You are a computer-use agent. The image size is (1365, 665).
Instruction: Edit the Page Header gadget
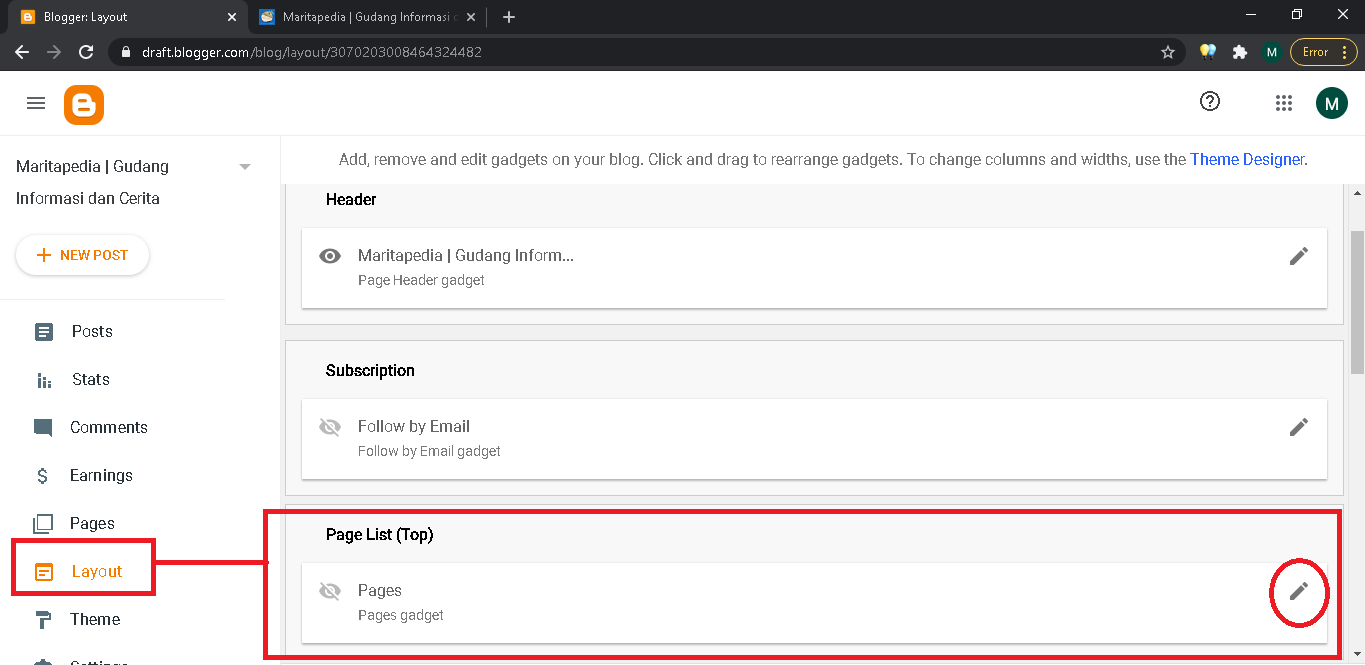pyautogui.click(x=1298, y=256)
